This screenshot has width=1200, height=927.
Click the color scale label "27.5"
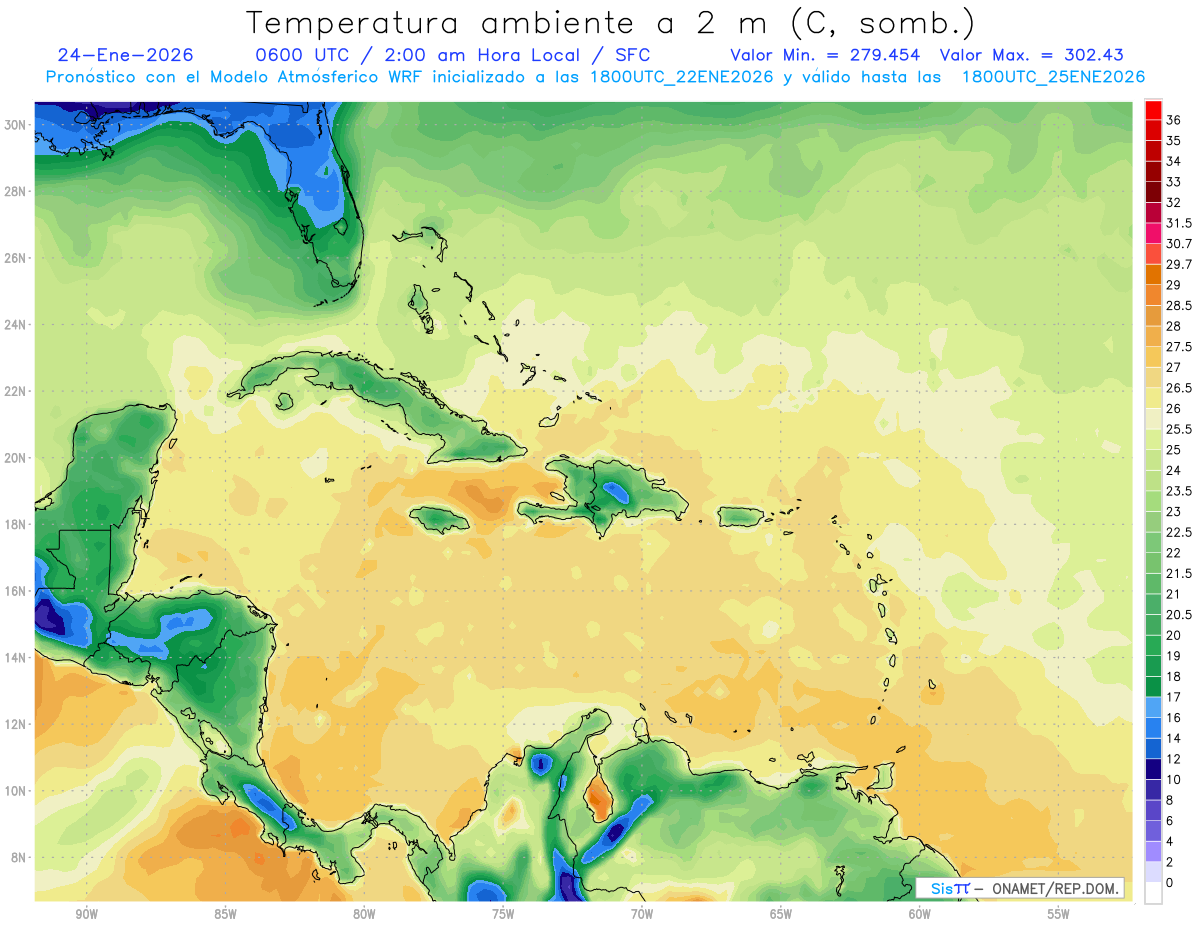pyautogui.click(x=1179, y=346)
